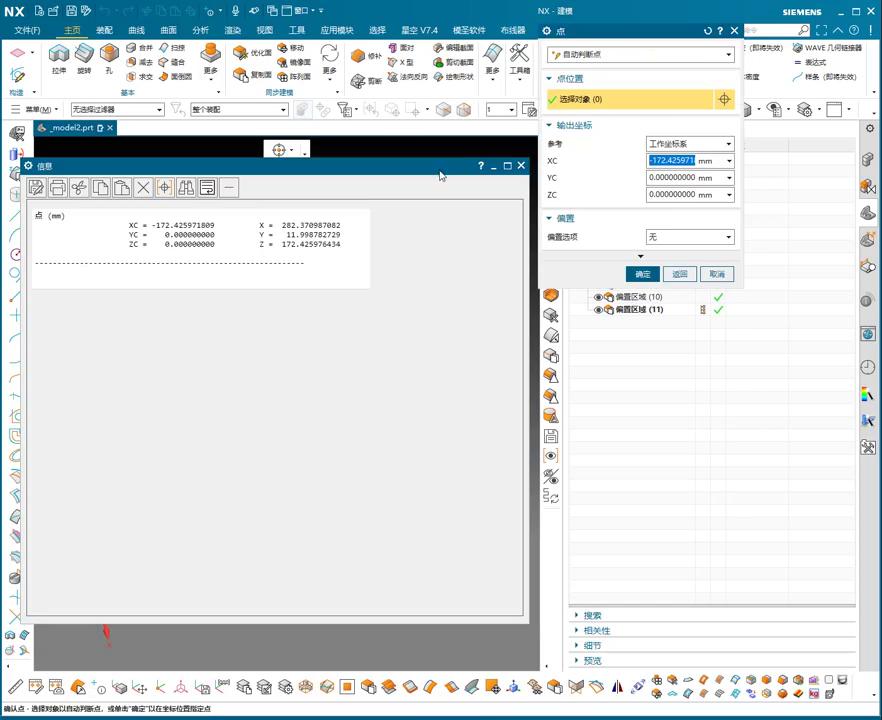Open the point constructor icon beside 选择对象
The width and height of the screenshot is (882, 720).
[x=724, y=100]
